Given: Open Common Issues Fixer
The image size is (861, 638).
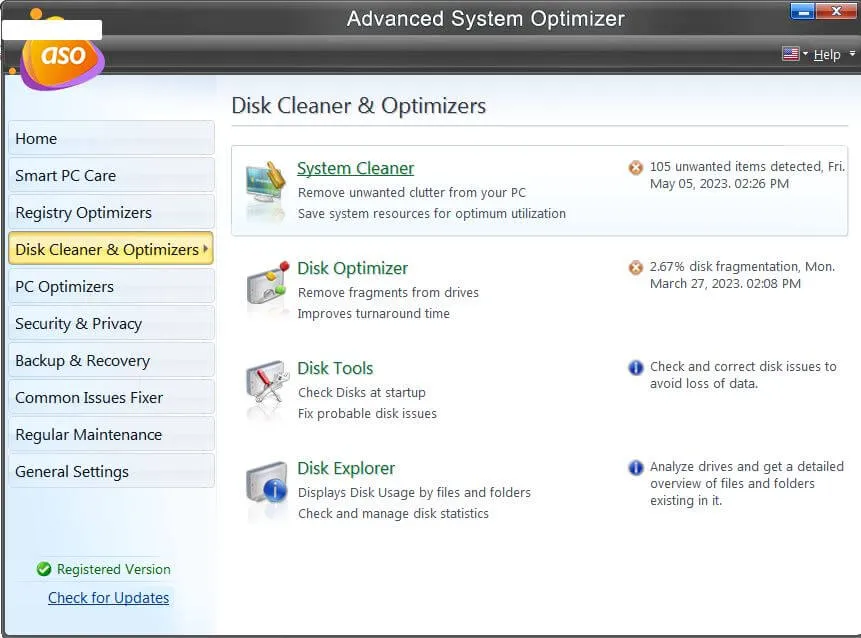Looking at the screenshot, I should click(111, 397).
